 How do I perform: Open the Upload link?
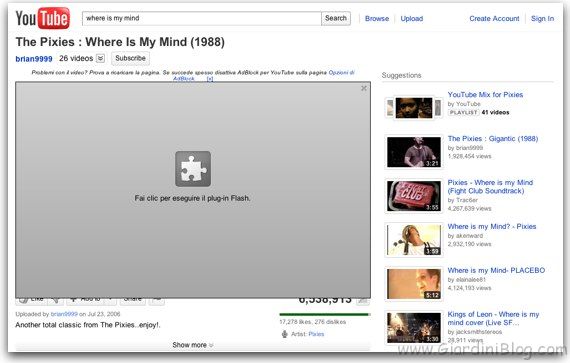pos(412,19)
